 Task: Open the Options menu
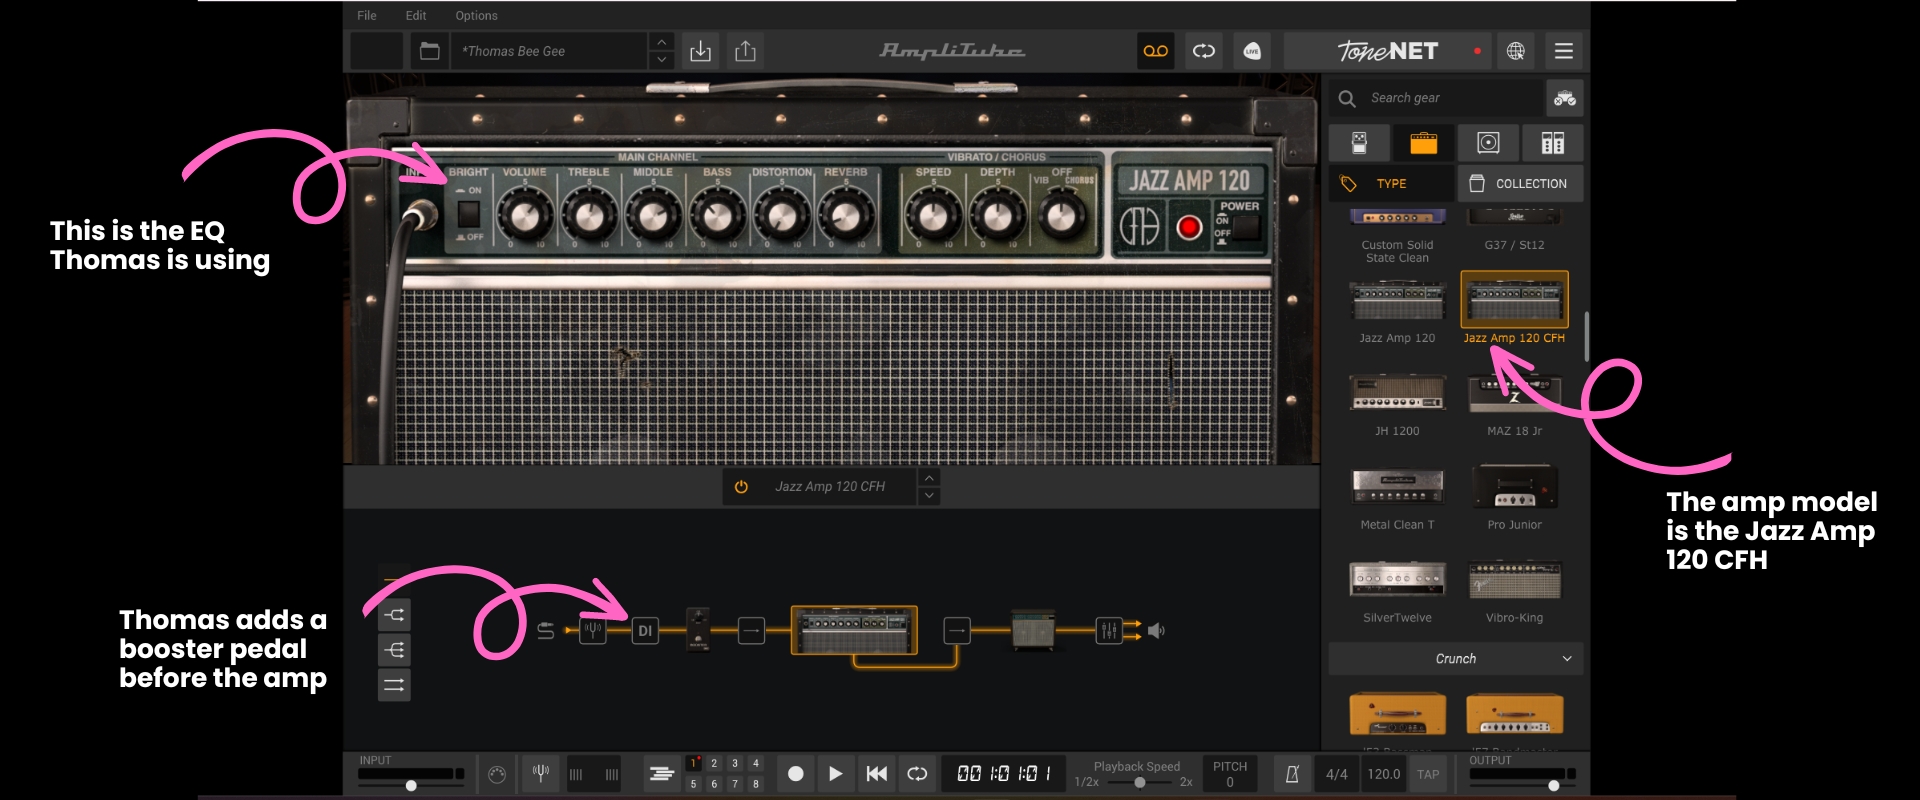[x=476, y=16]
